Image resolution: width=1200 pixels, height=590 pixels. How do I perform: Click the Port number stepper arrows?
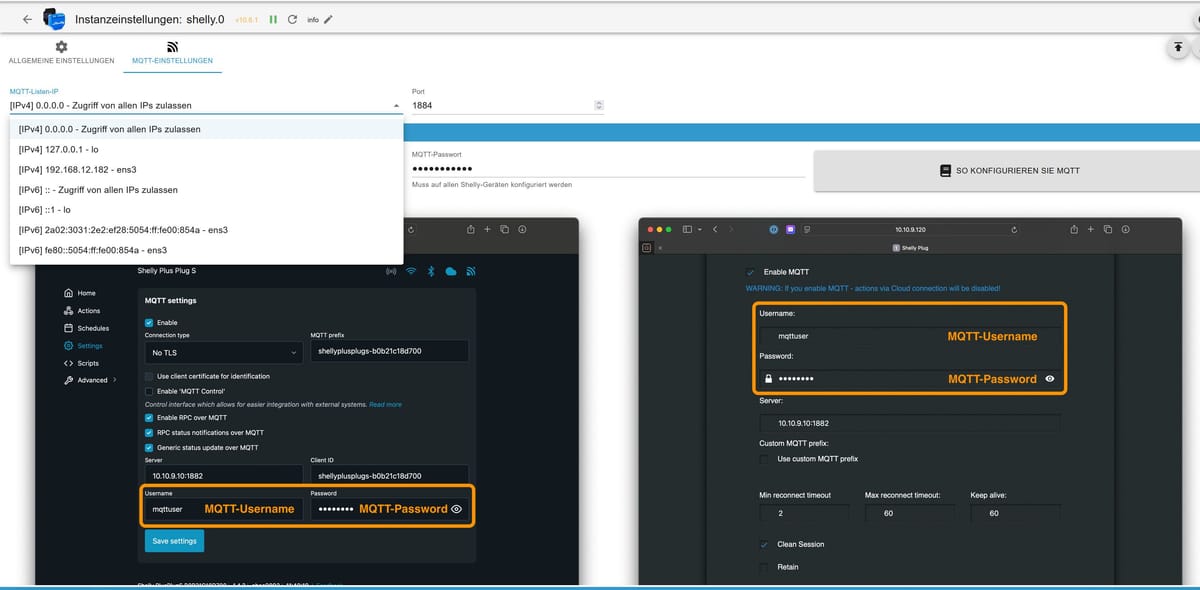tap(599, 105)
